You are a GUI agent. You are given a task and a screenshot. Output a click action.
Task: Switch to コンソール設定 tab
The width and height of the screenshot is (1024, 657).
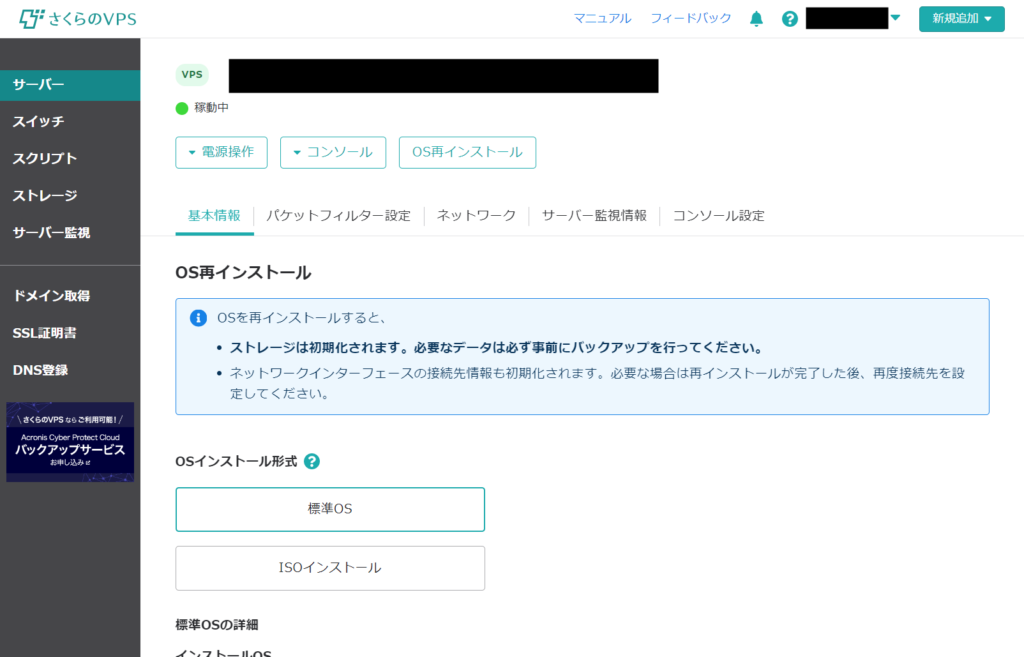718,216
